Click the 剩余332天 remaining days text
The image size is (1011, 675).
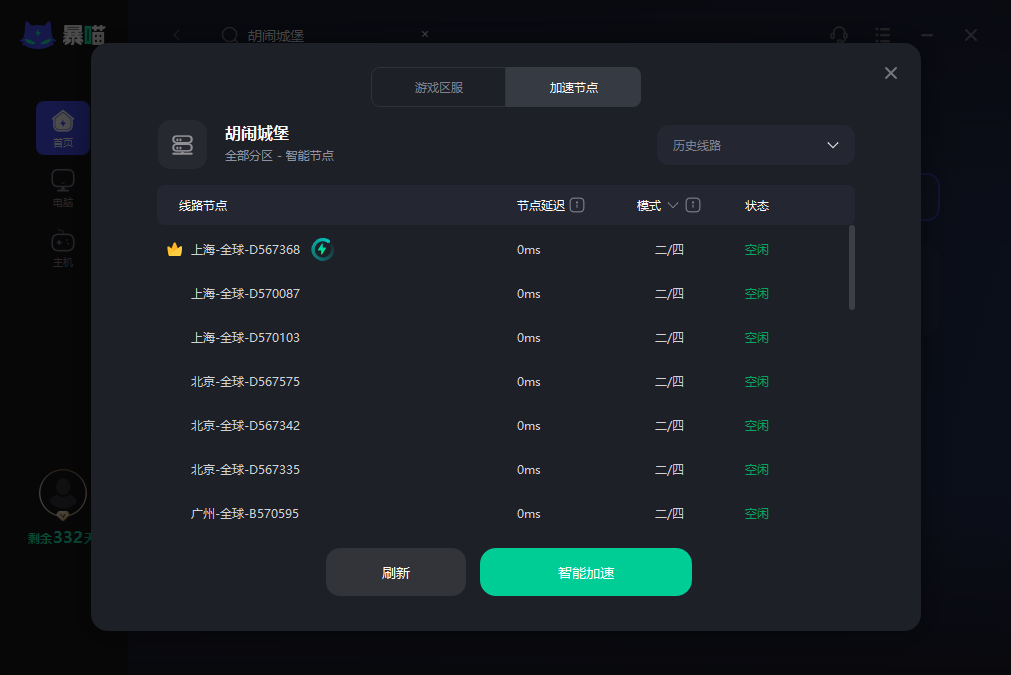pyautogui.click(x=59, y=538)
